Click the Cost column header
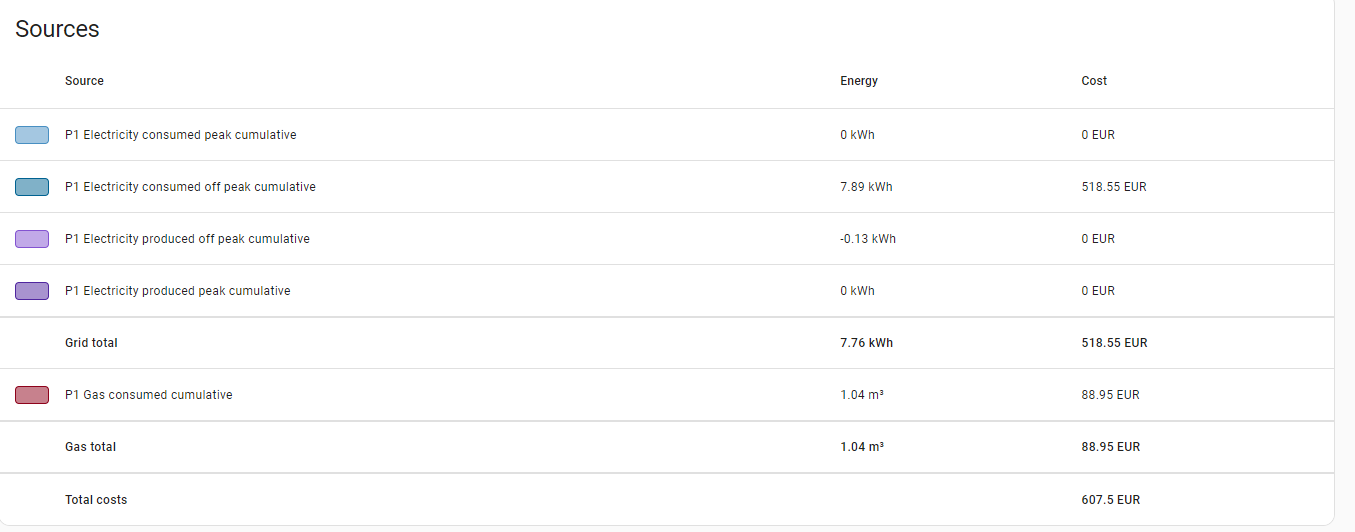This screenshot has height=532, width=1355. point(1094,81)
